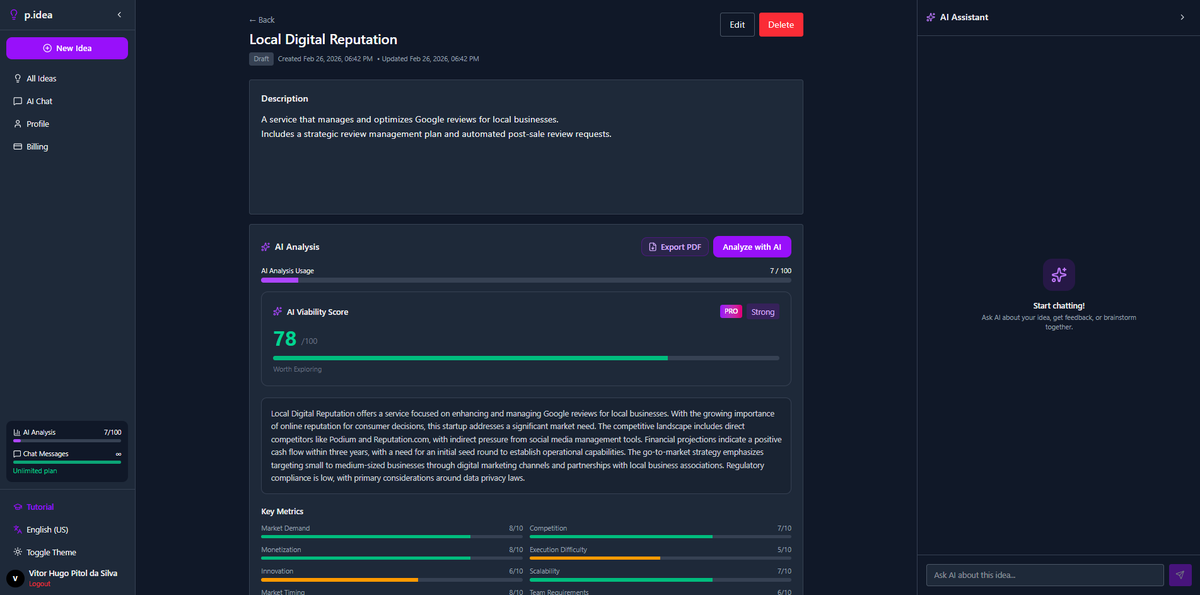The height and width of the screenshot is (595, 1200).
Task: Click the Draft status badge
Action: coord(261,59)
